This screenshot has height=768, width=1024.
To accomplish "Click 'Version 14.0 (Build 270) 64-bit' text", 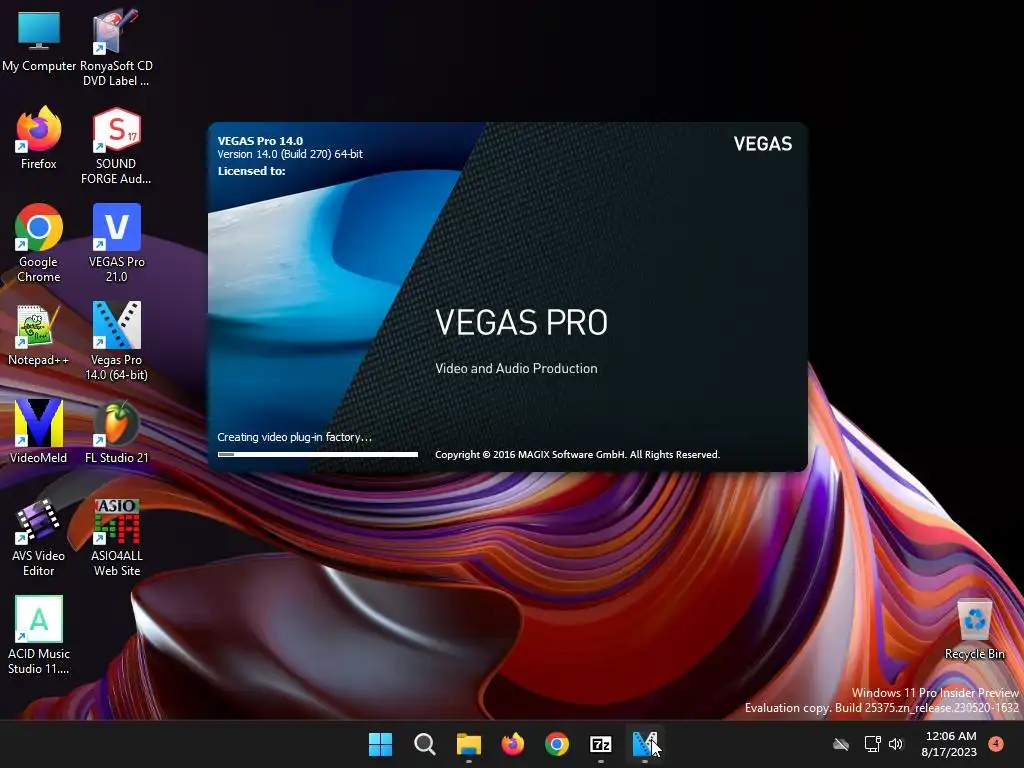I will click(x=290, y=154).
